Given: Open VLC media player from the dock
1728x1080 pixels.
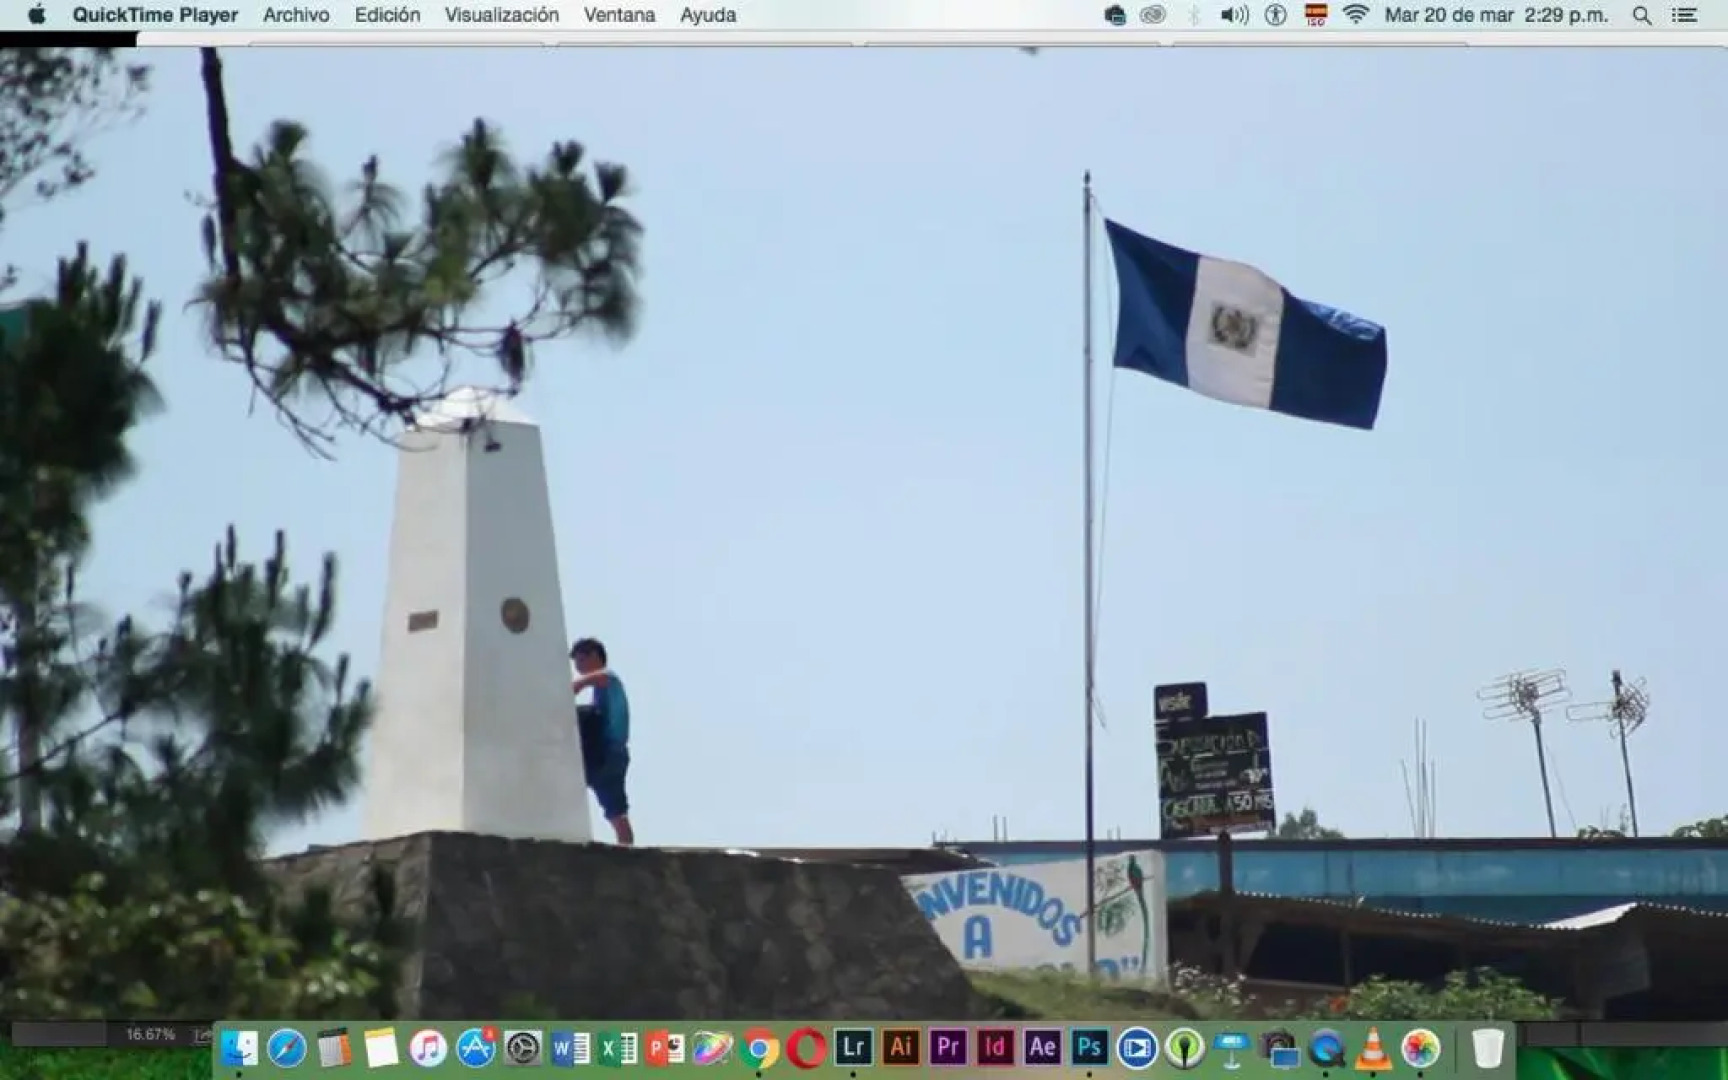Looking at the screenshot, I should (1373, 1049).
